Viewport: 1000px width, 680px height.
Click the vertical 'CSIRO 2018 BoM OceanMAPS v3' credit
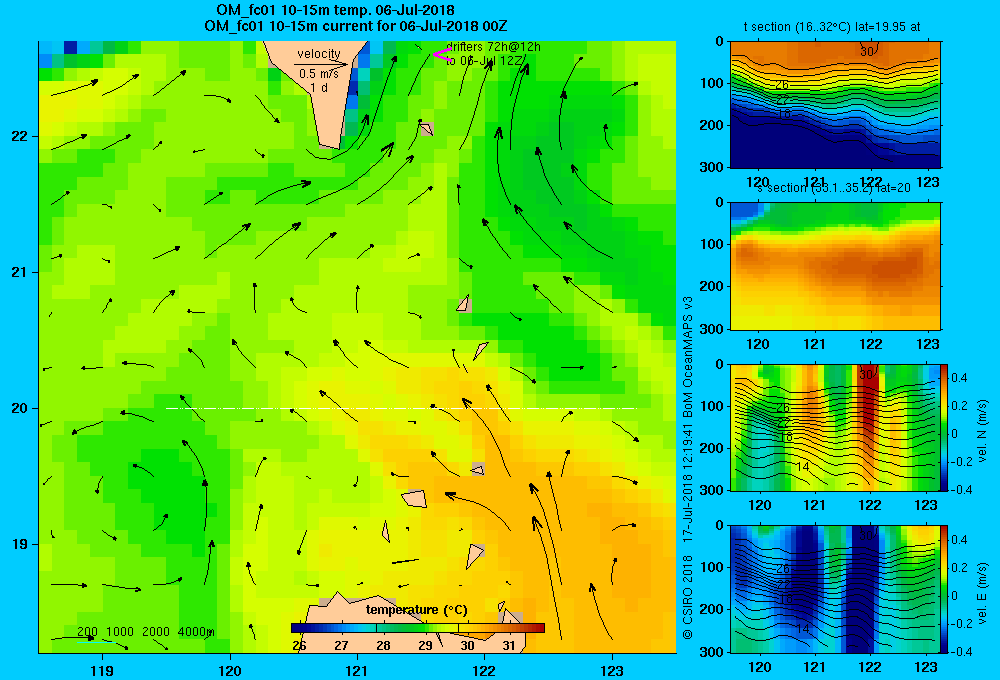(x=688, y=467)
